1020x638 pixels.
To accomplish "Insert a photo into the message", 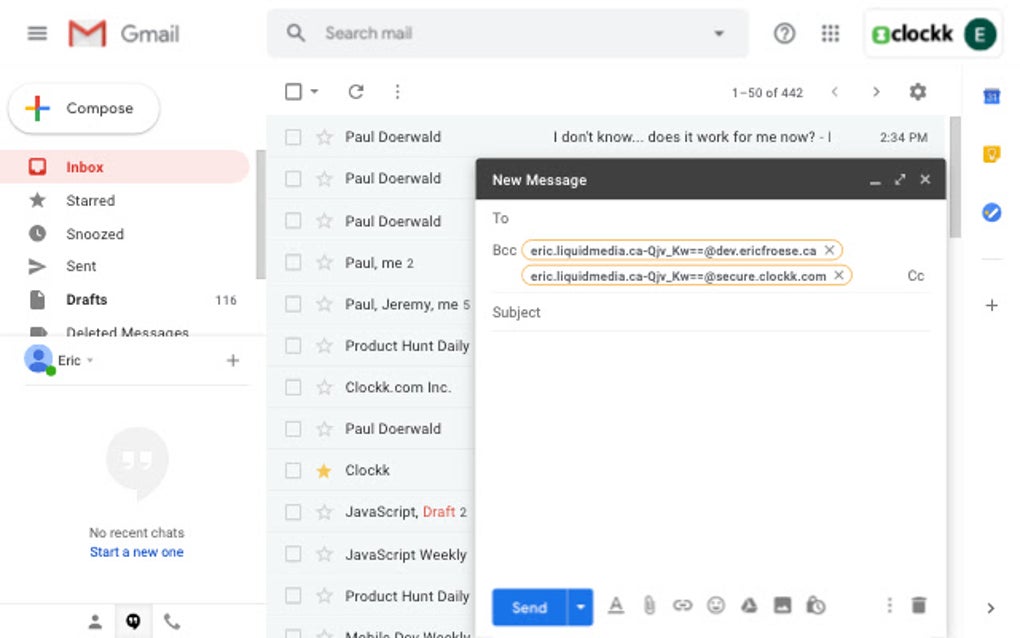I will pyautogui.click(x=782, y=605).
